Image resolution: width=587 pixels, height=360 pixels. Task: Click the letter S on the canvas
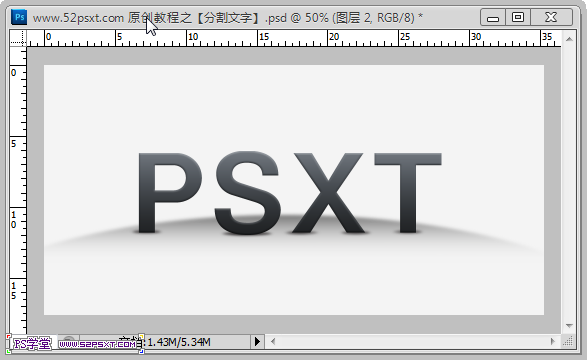247,193
